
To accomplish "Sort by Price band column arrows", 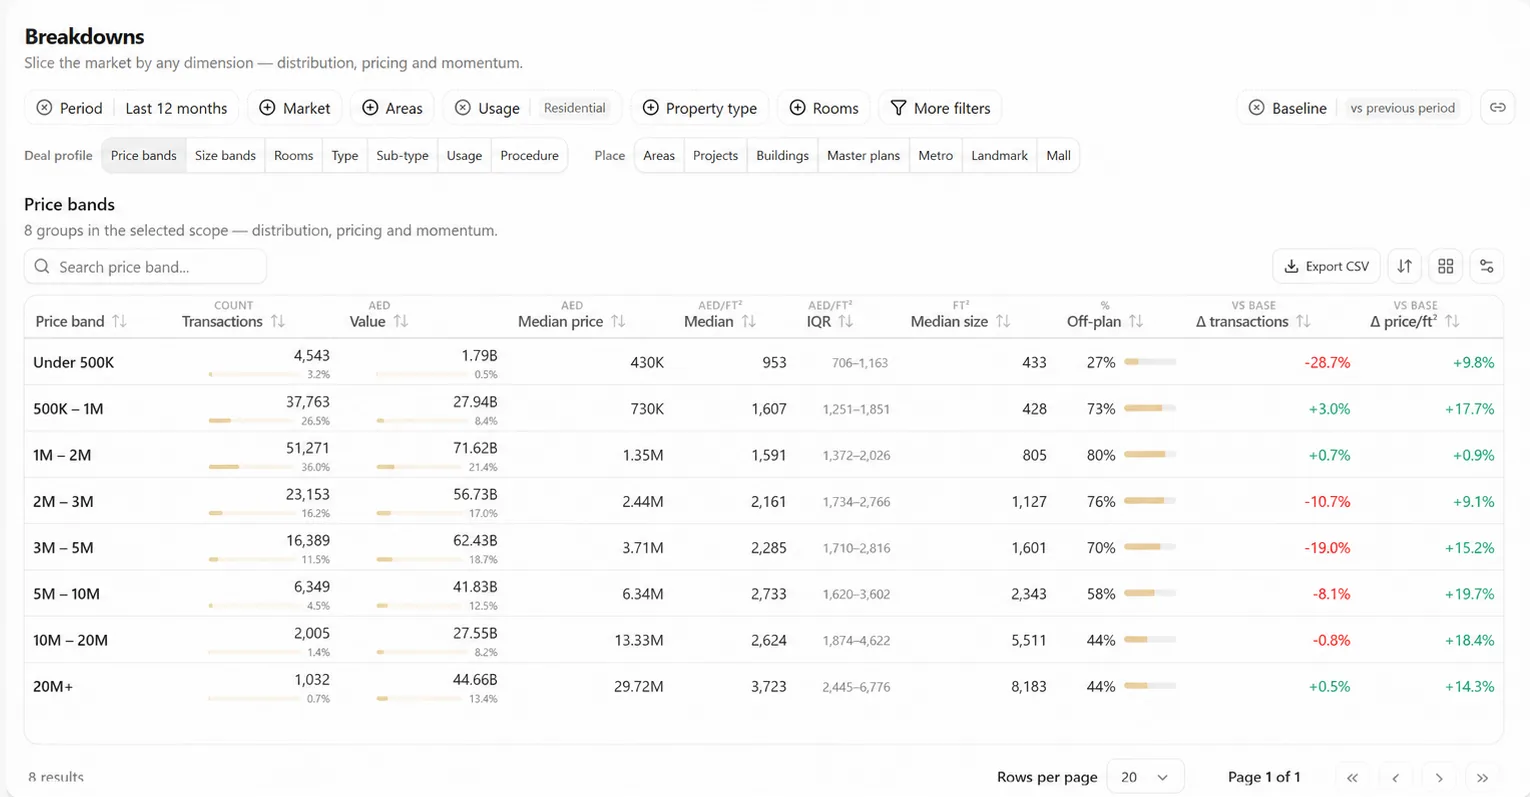I will tap(119, 321).
